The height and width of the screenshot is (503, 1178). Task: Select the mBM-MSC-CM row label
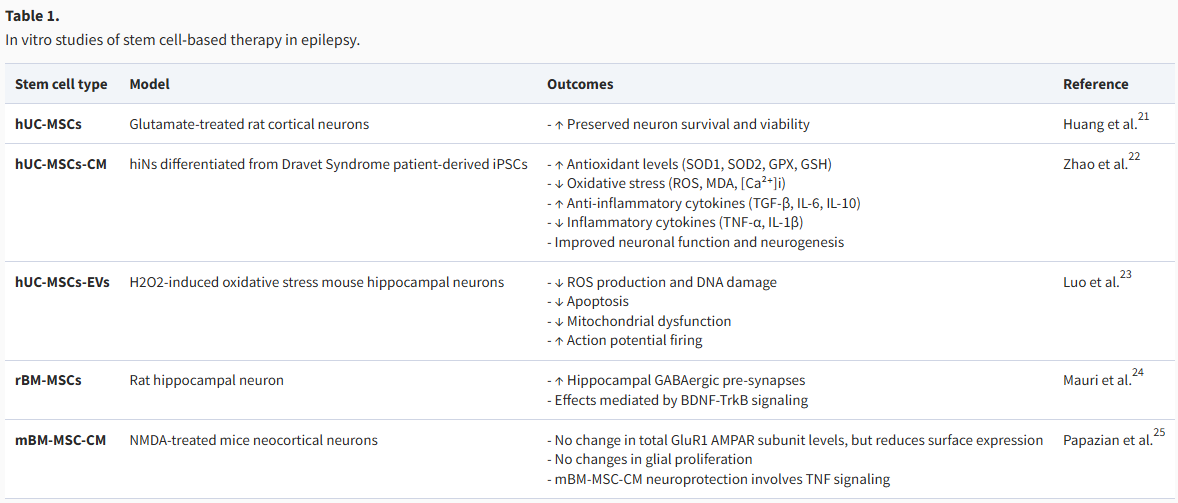pyautogui.click(x=61, y=440)
